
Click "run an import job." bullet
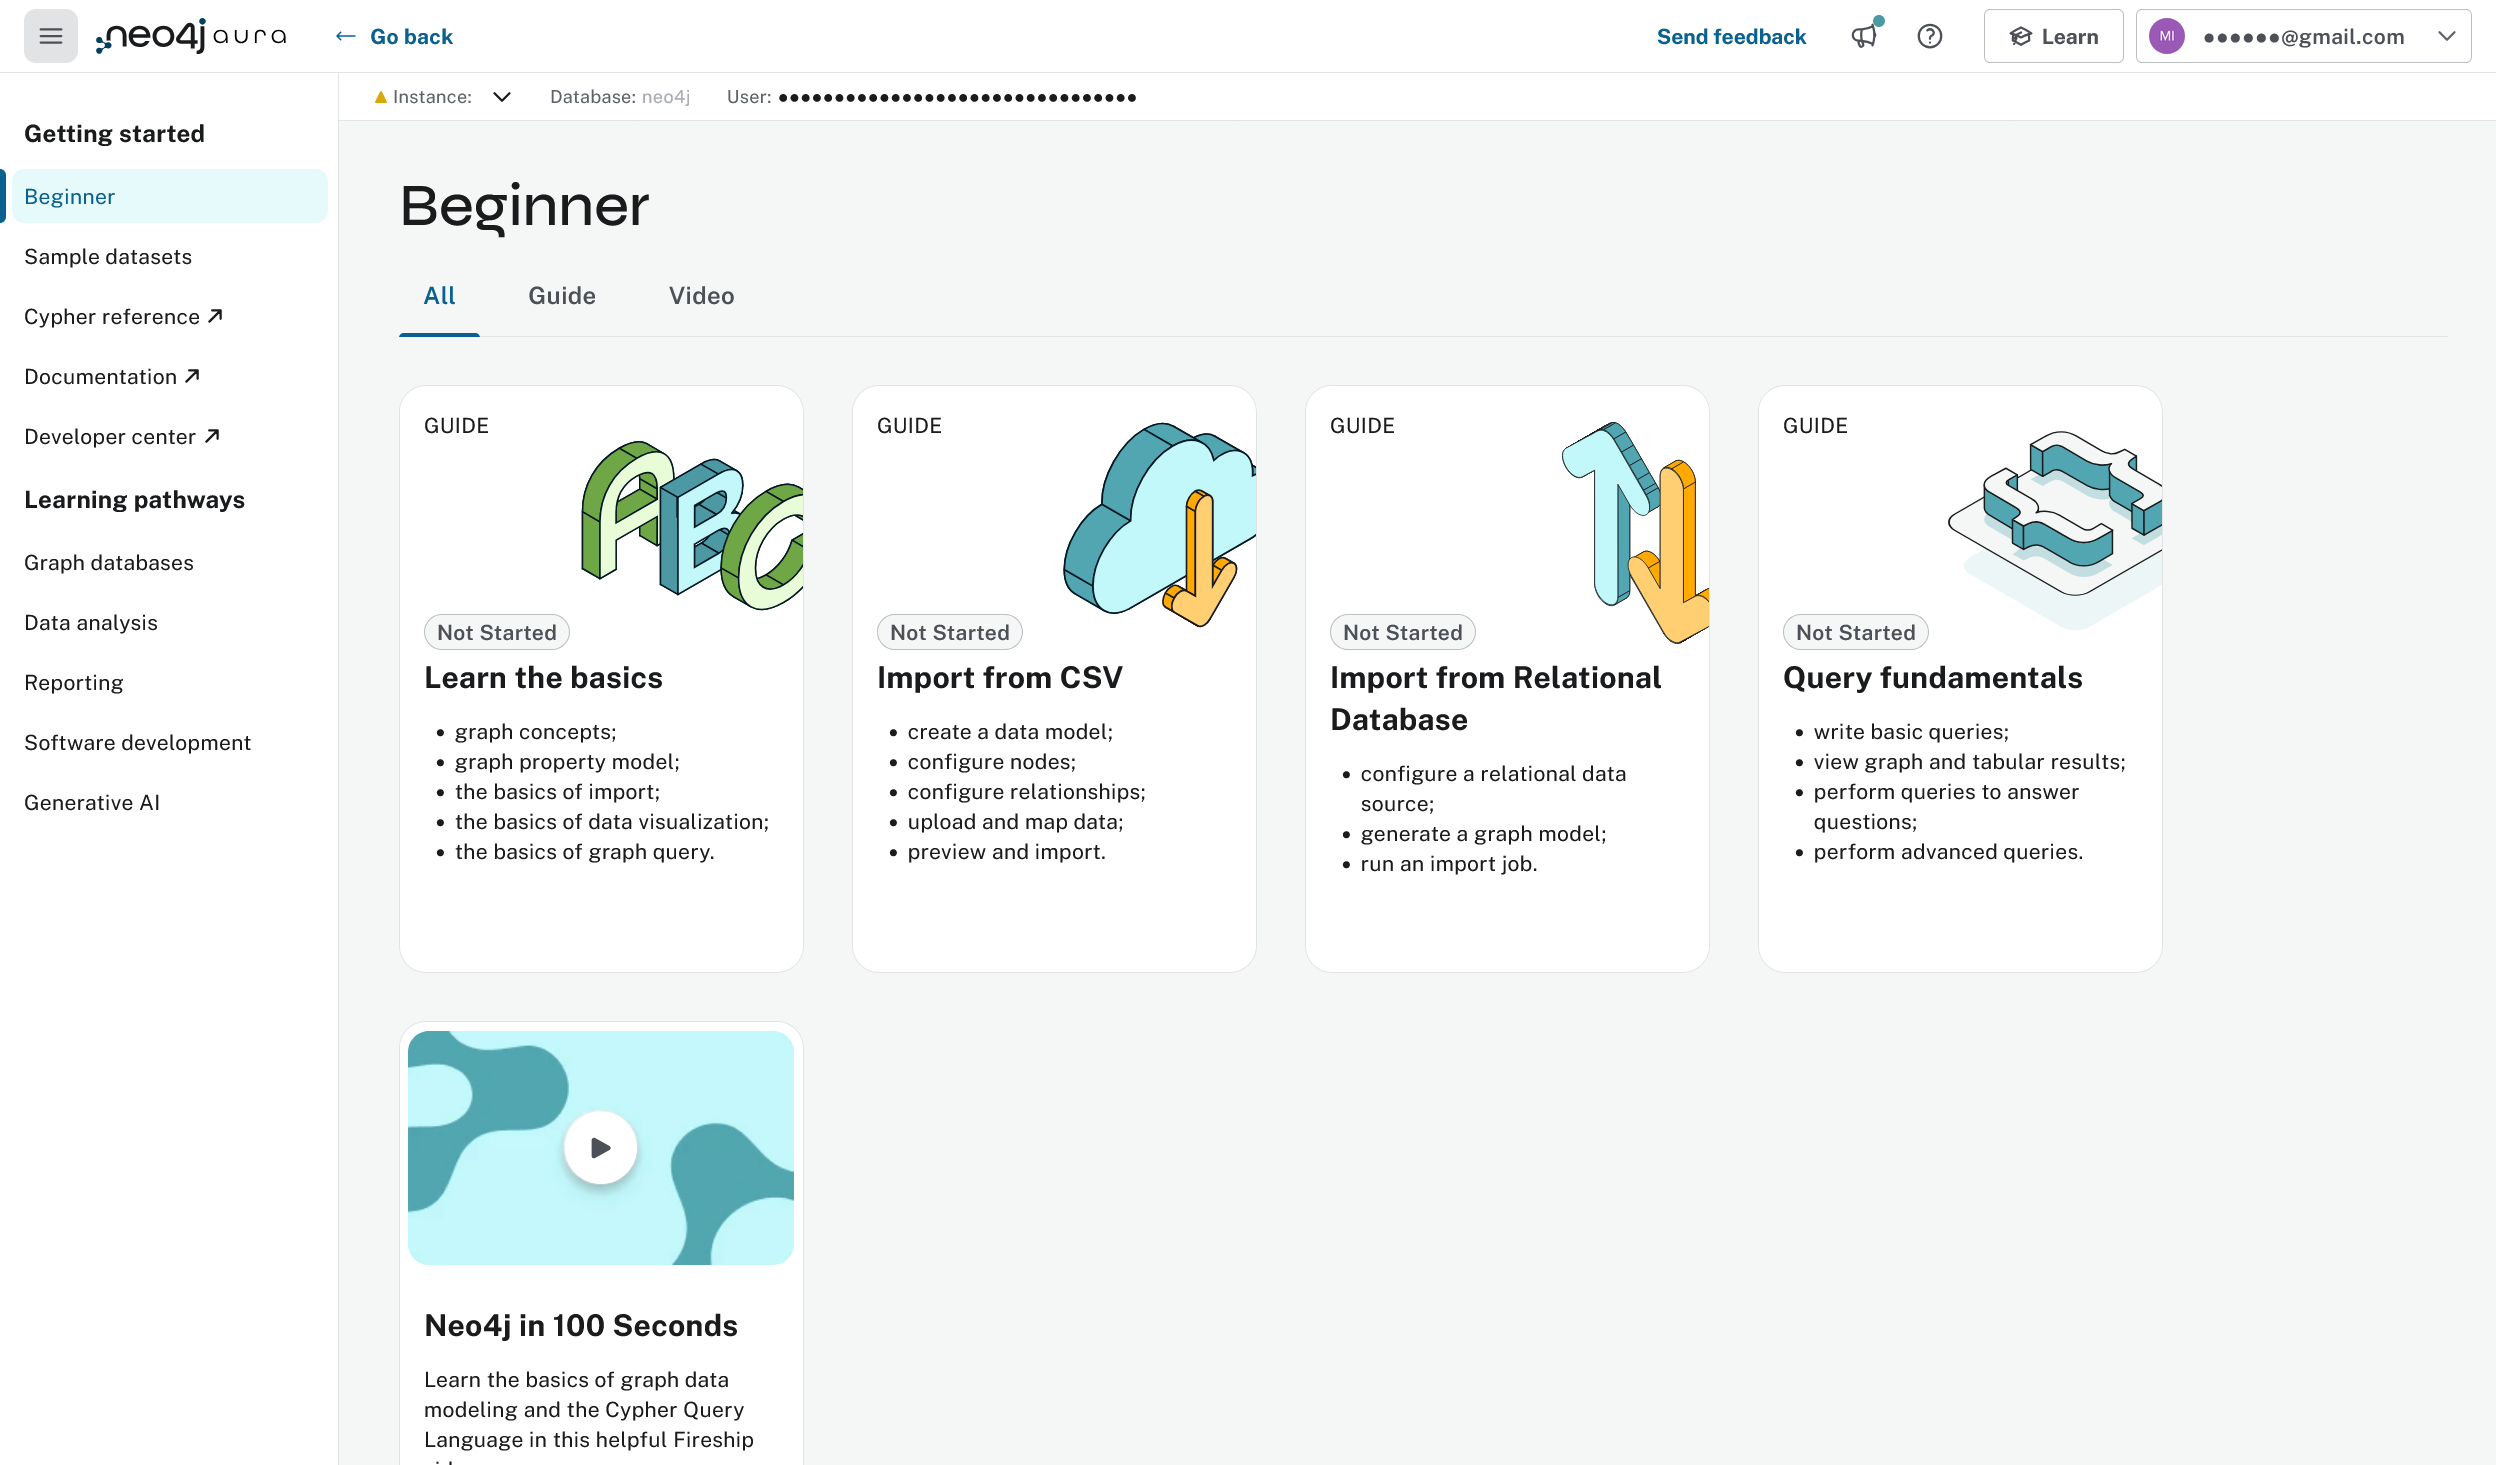1449,864
